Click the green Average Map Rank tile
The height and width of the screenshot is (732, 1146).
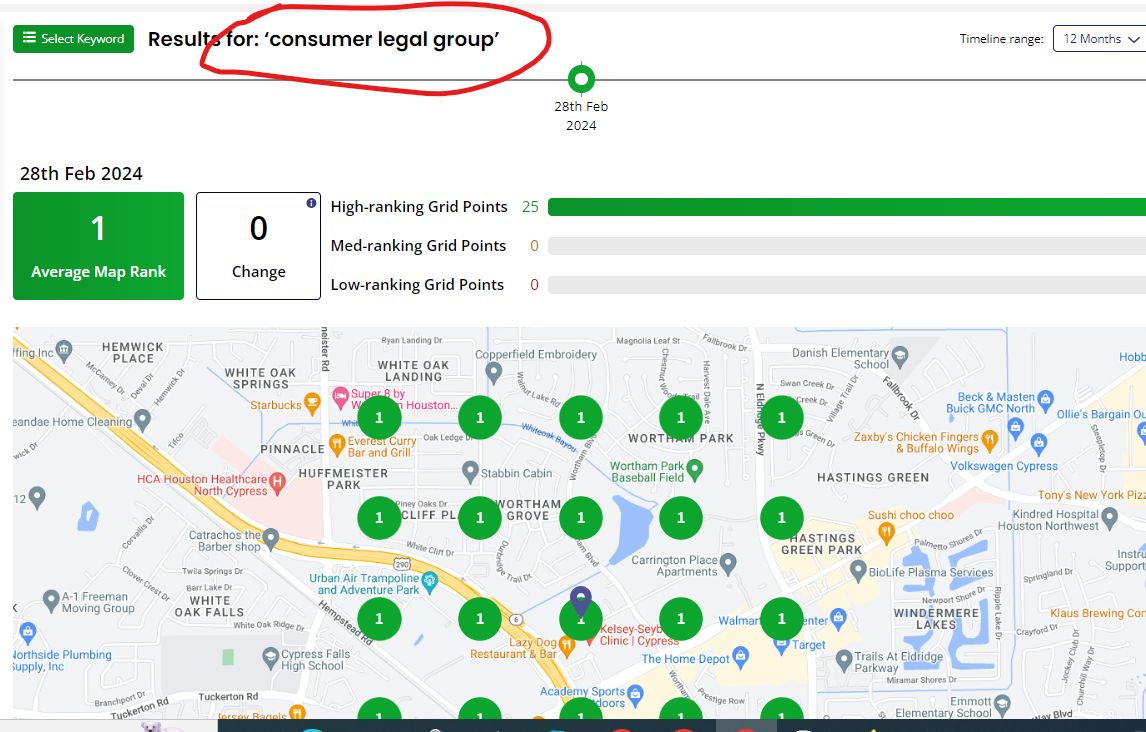pos(99,245)
